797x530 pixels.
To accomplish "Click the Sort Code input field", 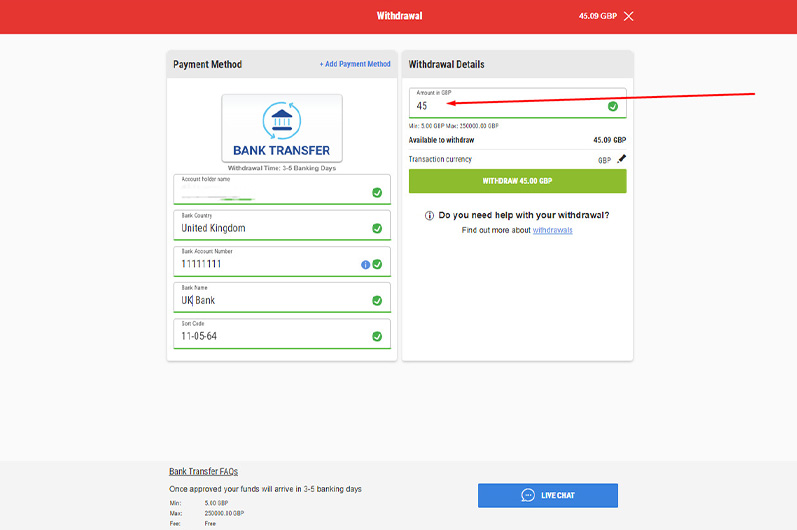I will 265,336.
